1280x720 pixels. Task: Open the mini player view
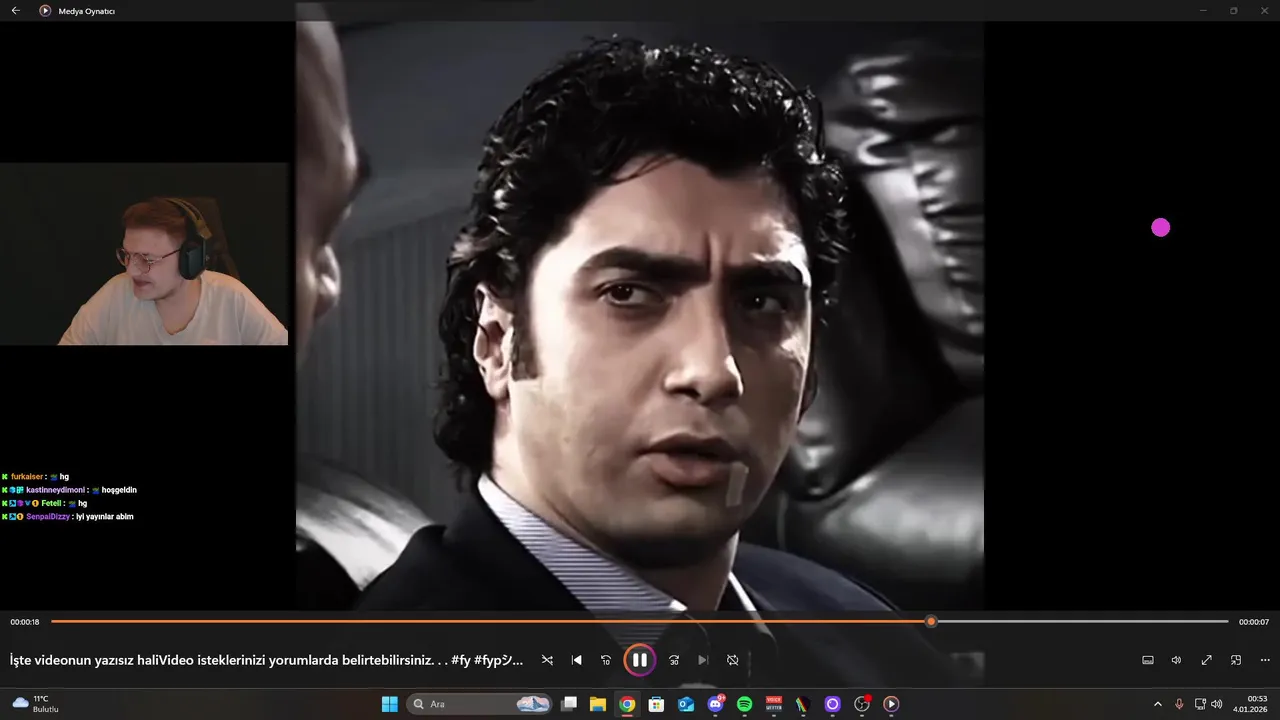click(x=1236, y=660)
